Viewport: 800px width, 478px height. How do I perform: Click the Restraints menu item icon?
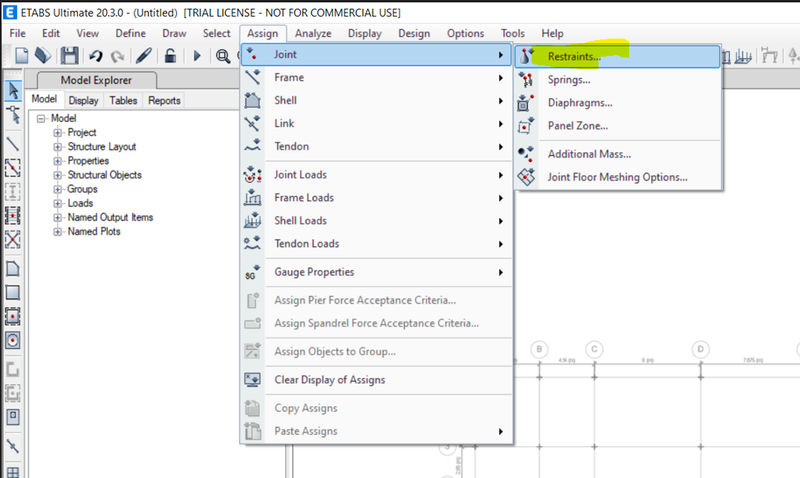(x=526, y=56)
